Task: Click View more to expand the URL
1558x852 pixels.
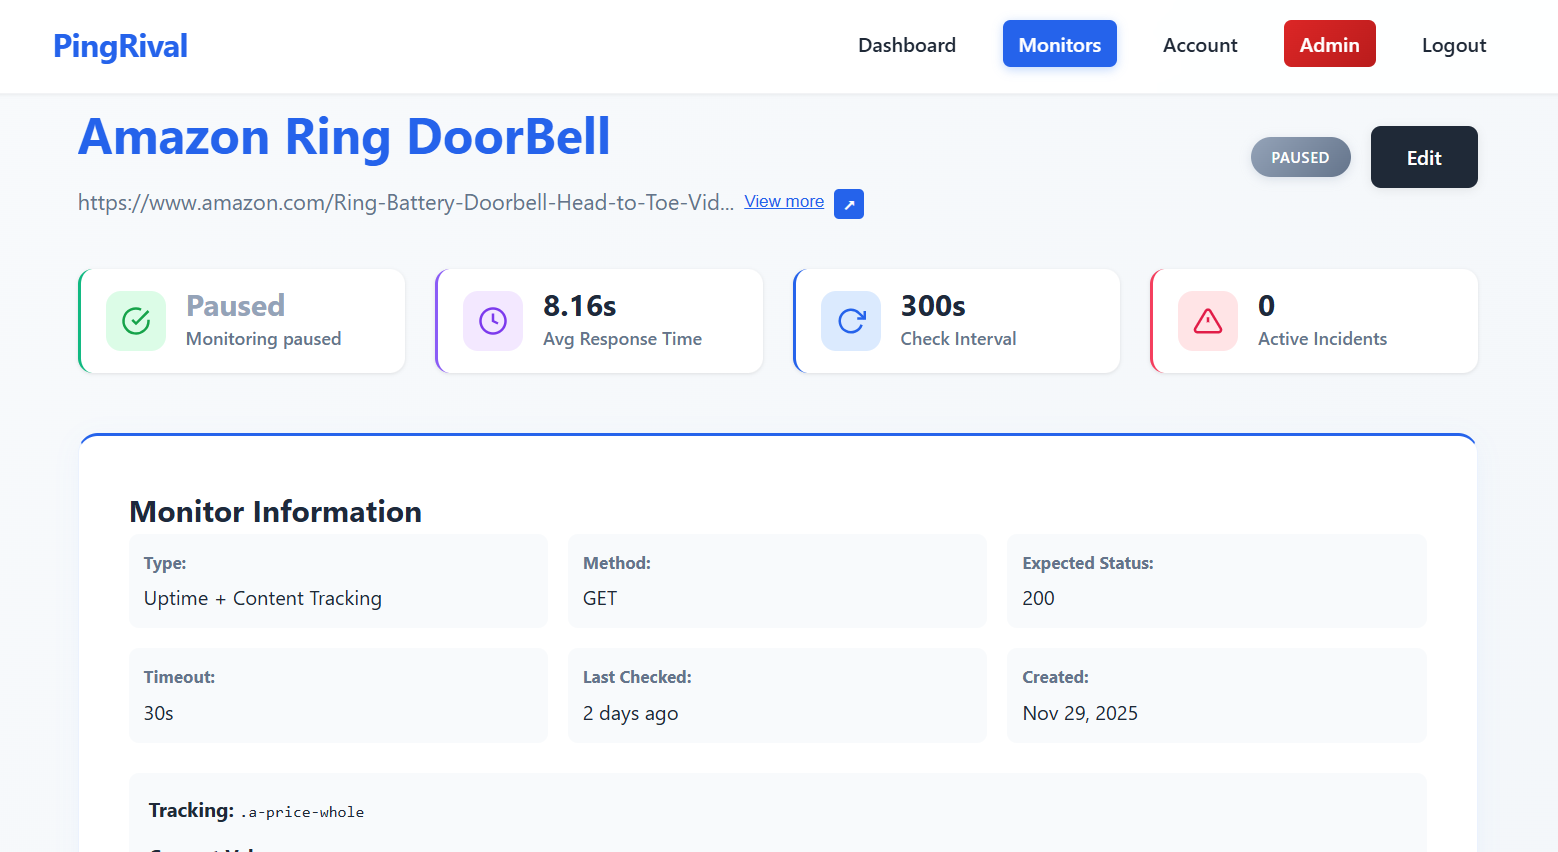Action: coord(783,201)
